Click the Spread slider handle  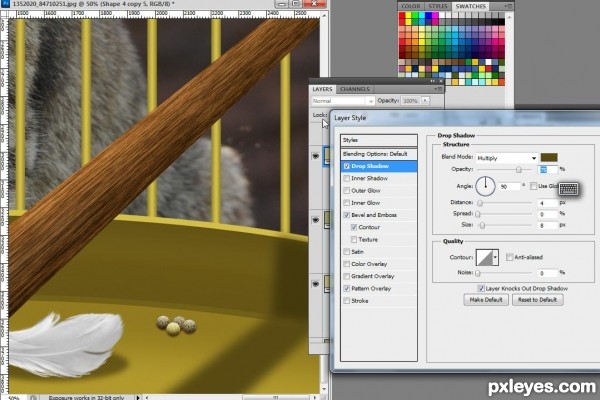(478, 214)
